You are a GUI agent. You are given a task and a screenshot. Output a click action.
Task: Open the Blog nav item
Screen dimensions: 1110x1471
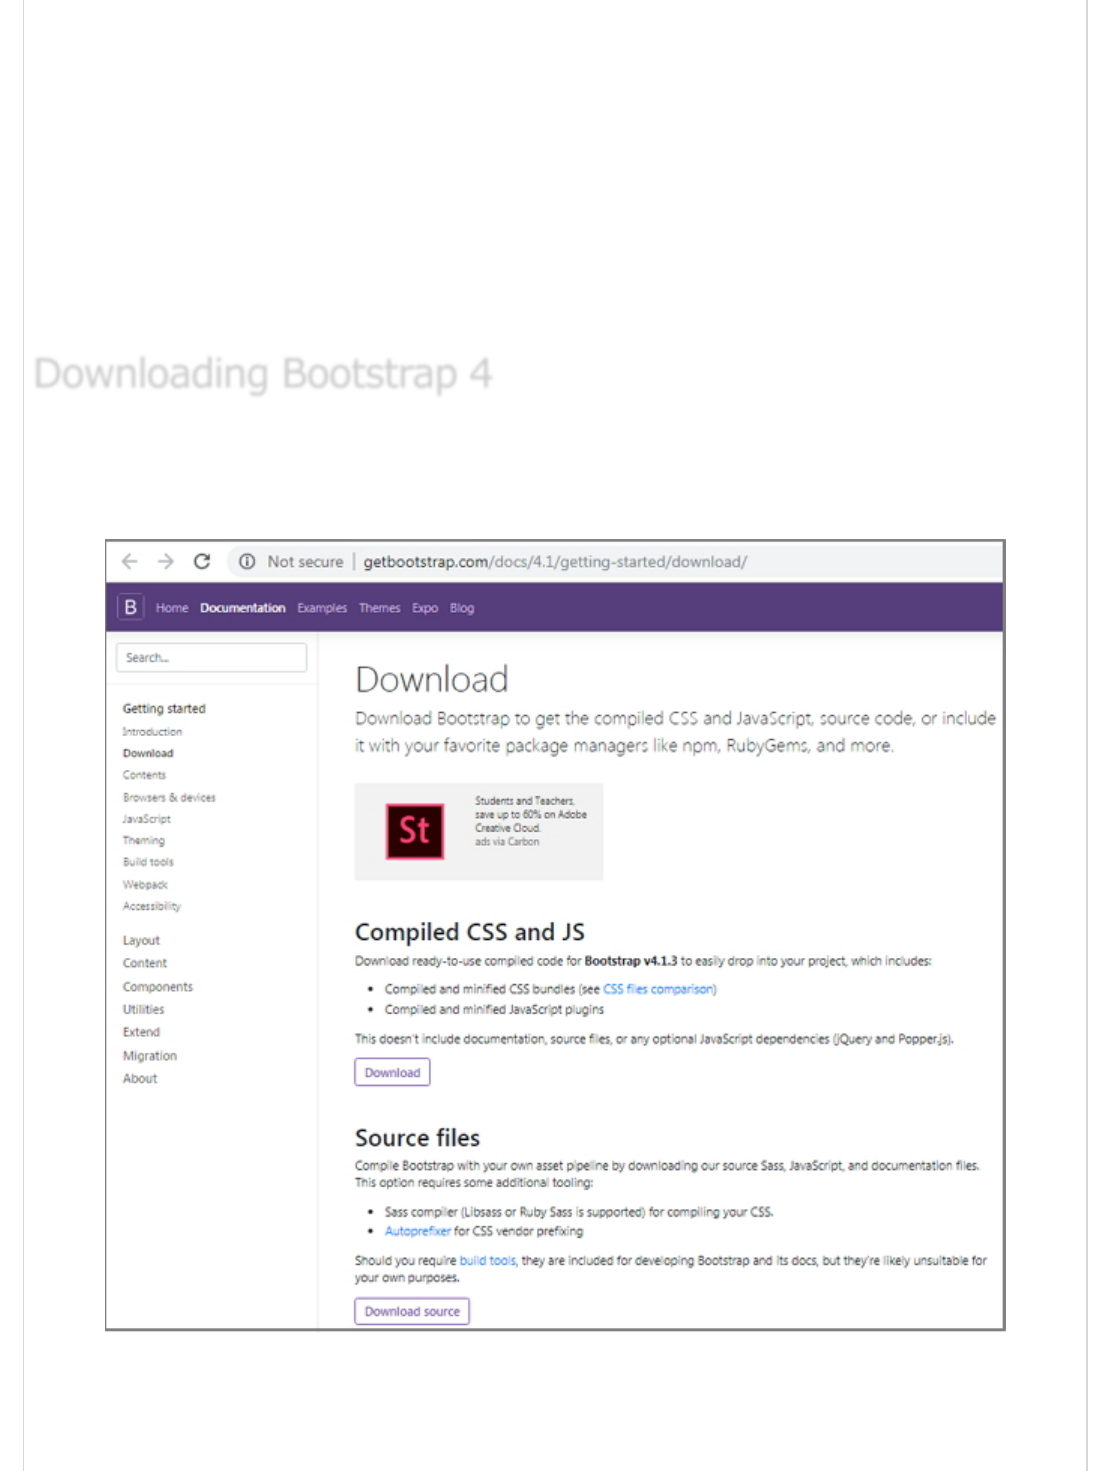[462, 608]
